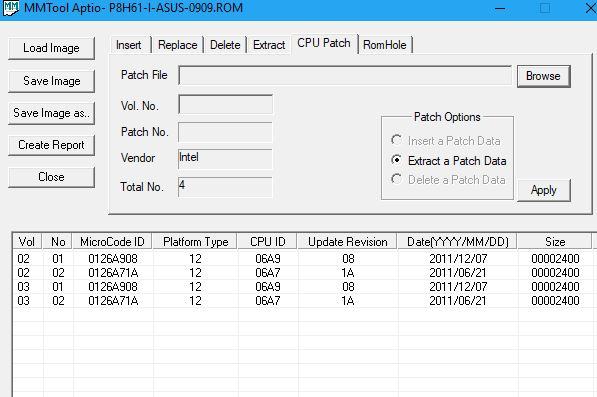
Task: Click the MMTool app icon in title bar
Action: (x=10, y=8)
